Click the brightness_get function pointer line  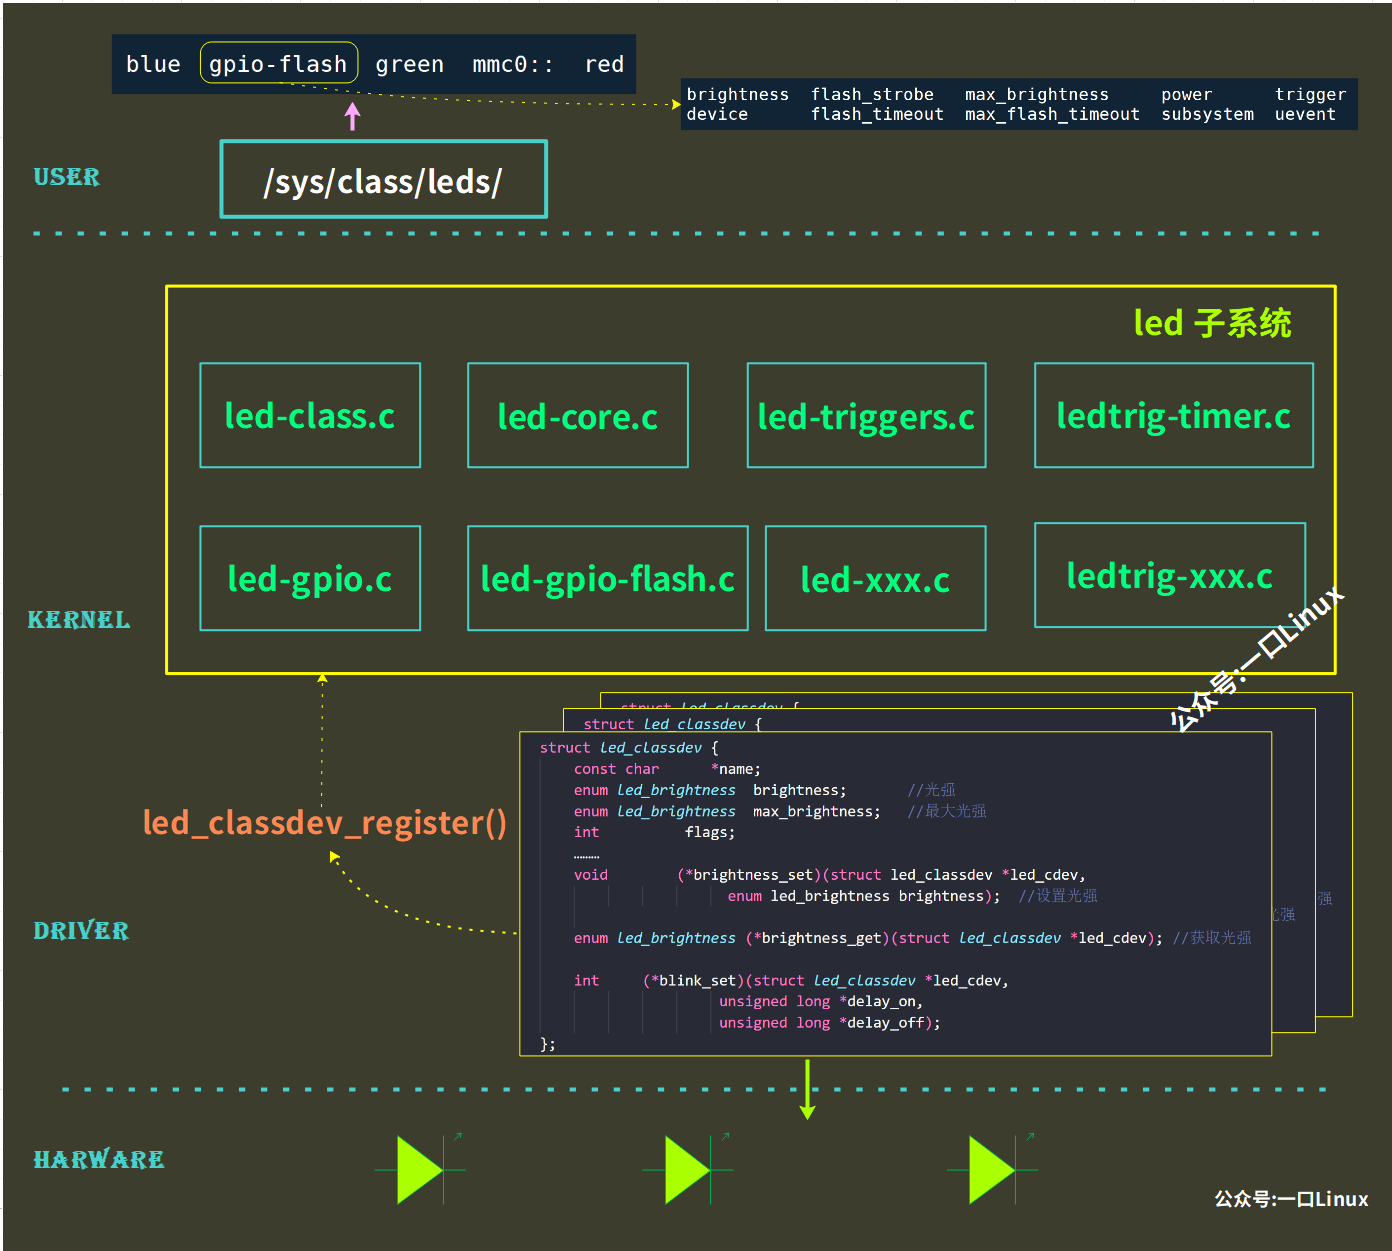pos(868,938)
